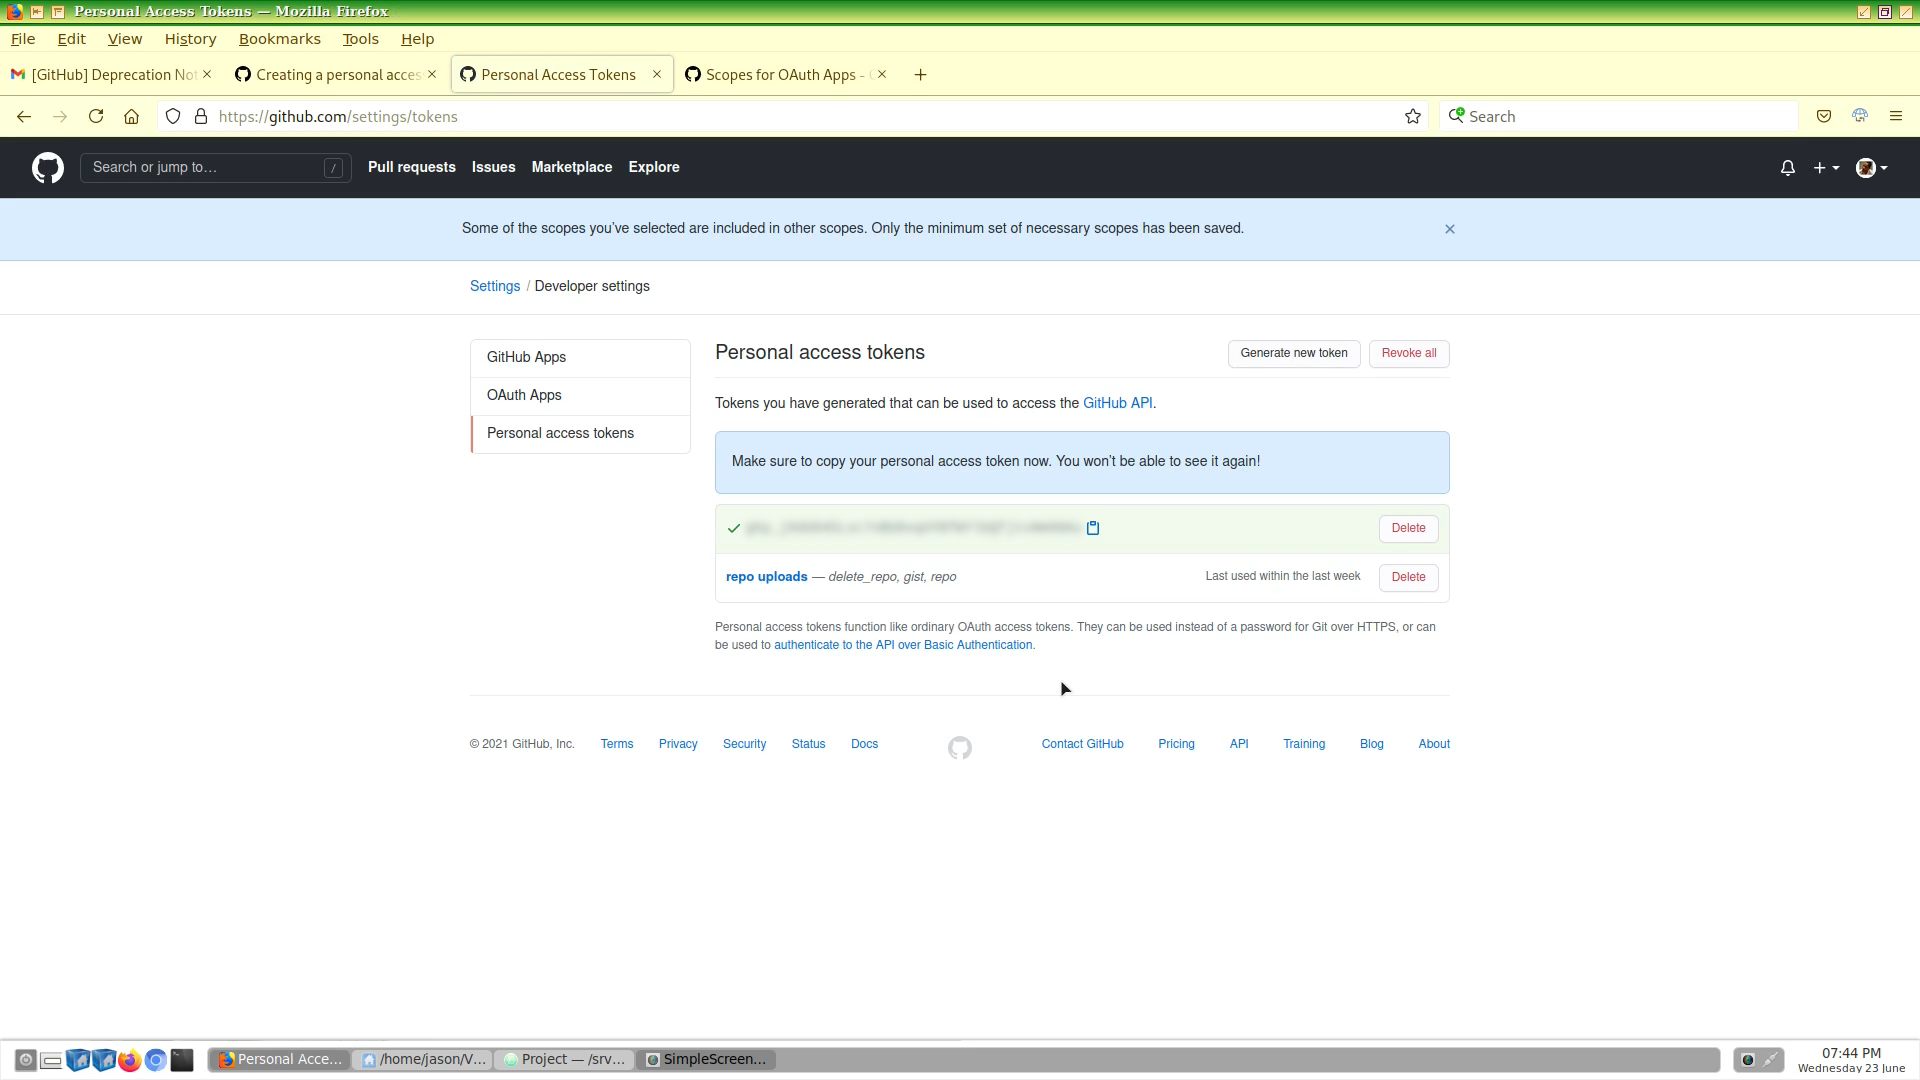
Task: Launch Firefox from the taskbar panel
Action: pyautogui.click(x=130, y=1060)
